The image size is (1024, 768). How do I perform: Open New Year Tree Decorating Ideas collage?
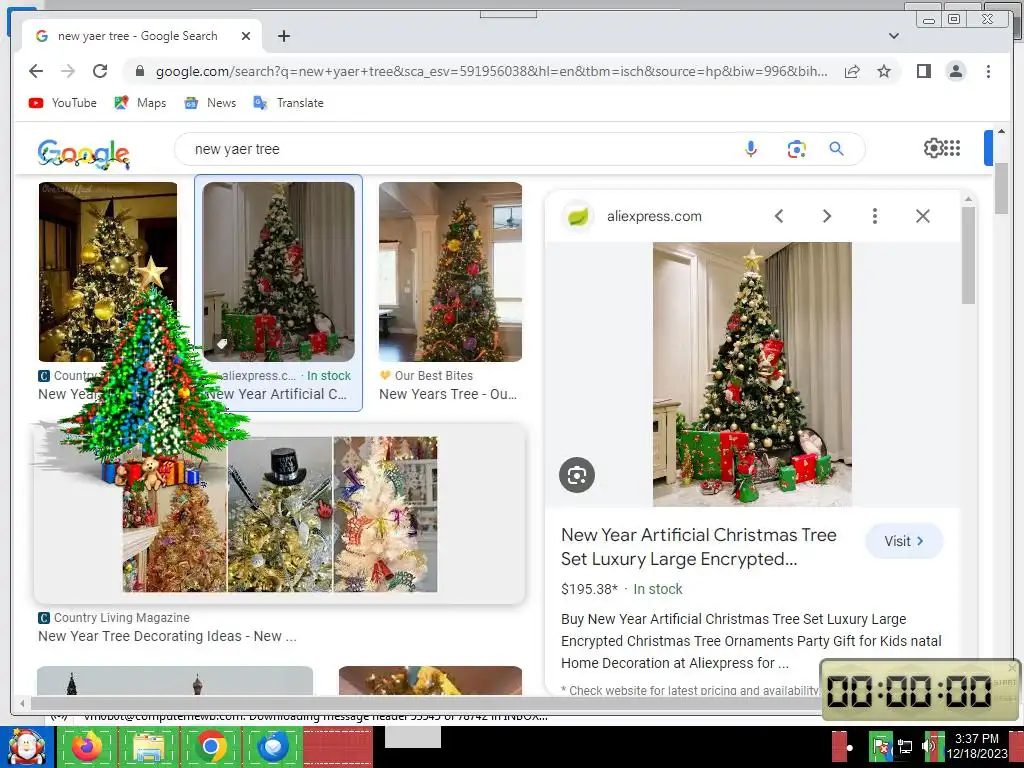point(280,514)
